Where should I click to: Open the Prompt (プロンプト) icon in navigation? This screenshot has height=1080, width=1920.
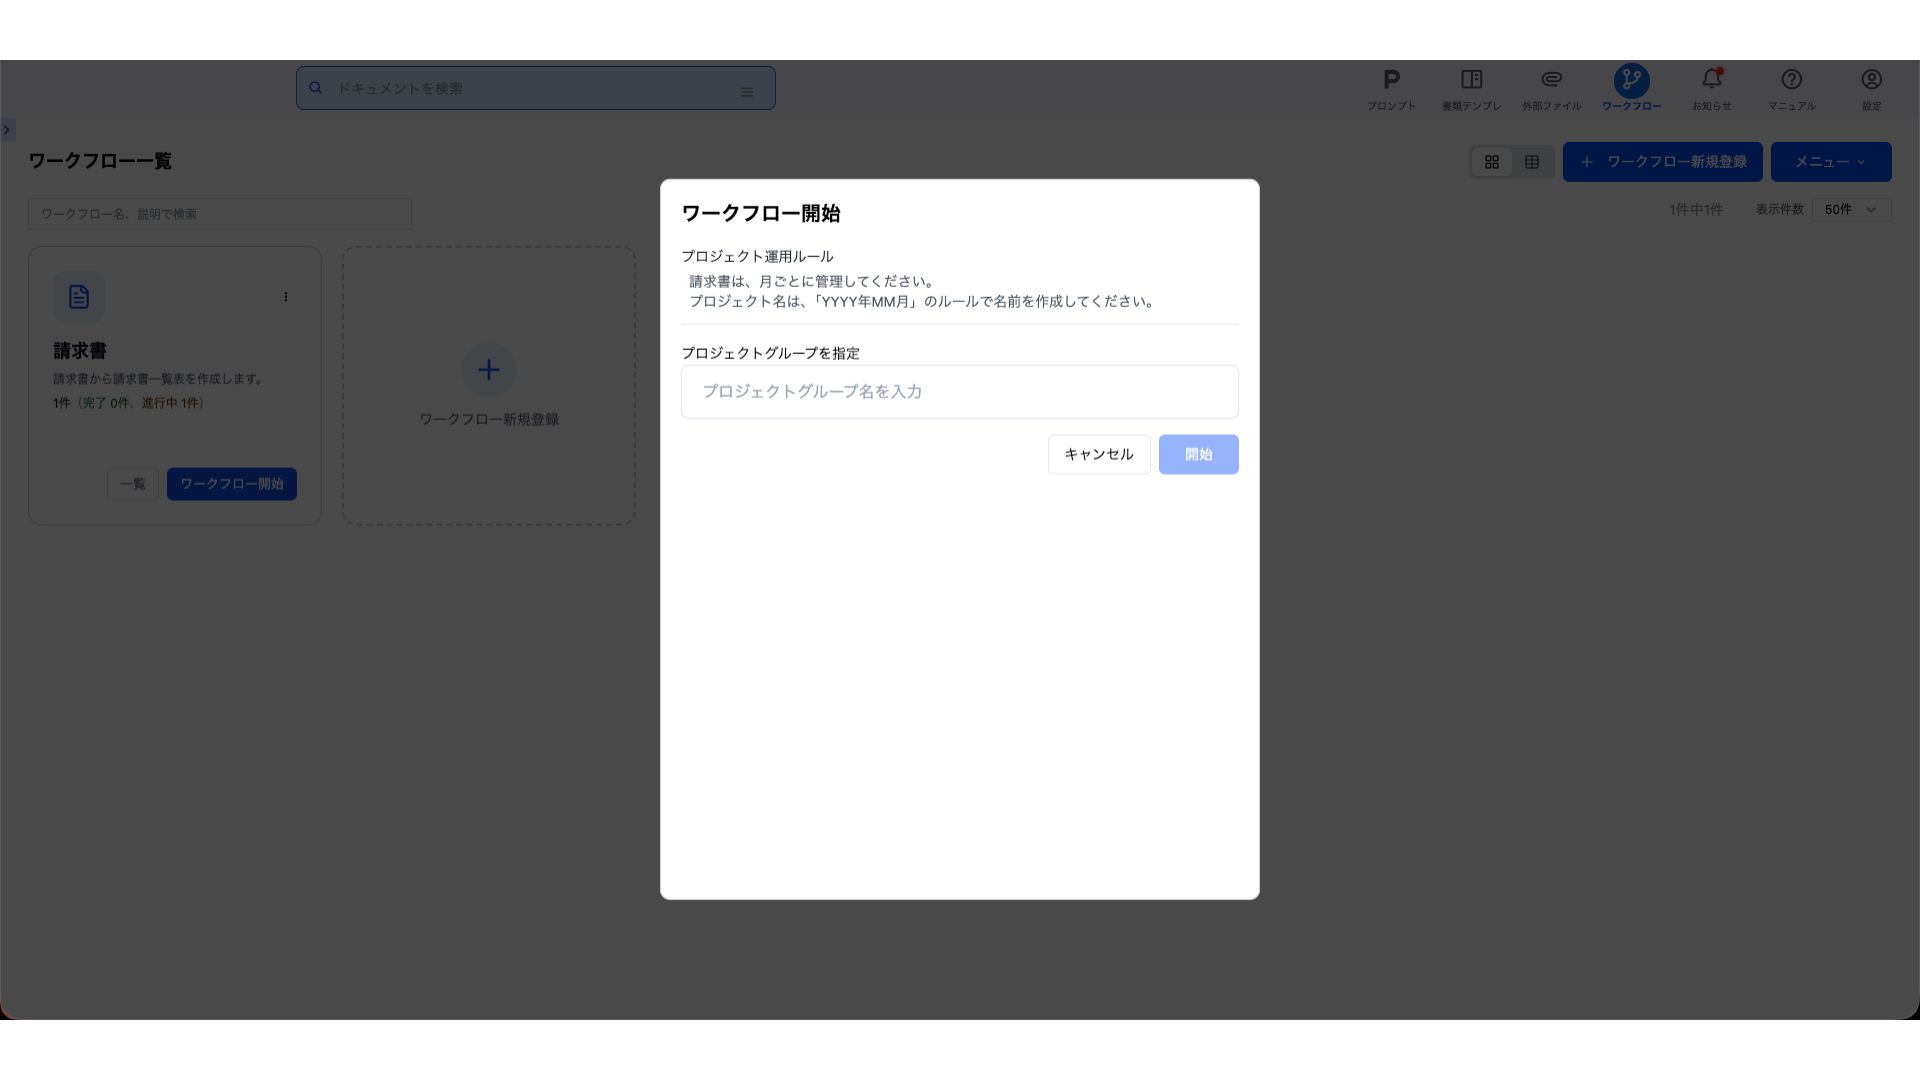click(1391, 81)
